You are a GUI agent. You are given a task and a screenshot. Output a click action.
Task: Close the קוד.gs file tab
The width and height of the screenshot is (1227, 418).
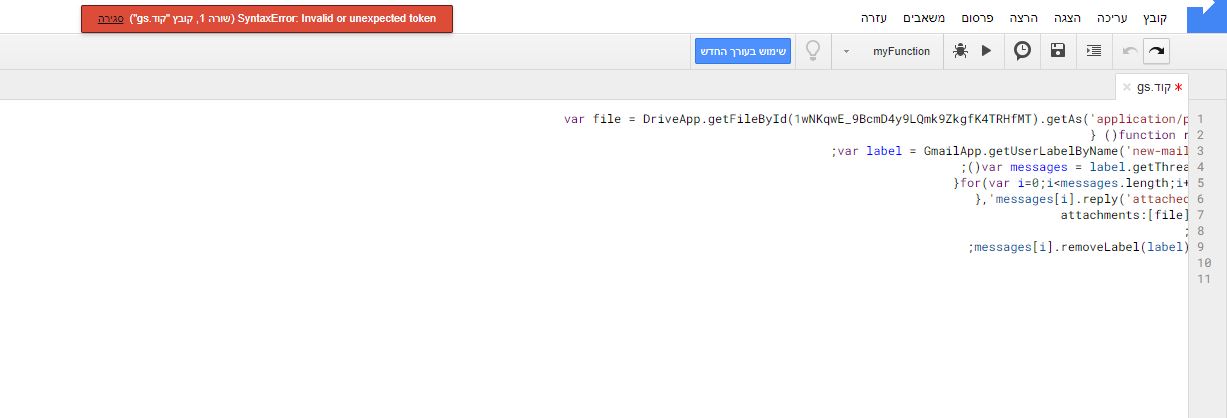tap(1127, 87)
